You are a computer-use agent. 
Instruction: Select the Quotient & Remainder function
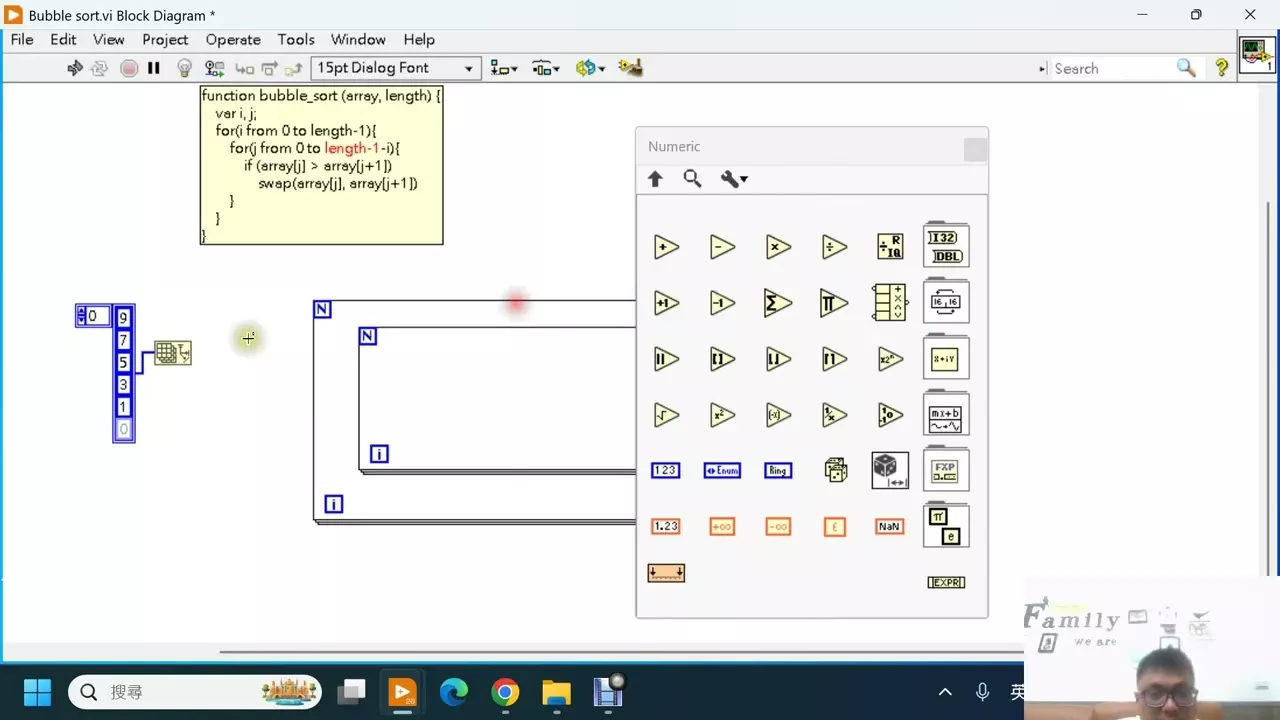pyautogui.click(x=889, y=247)
